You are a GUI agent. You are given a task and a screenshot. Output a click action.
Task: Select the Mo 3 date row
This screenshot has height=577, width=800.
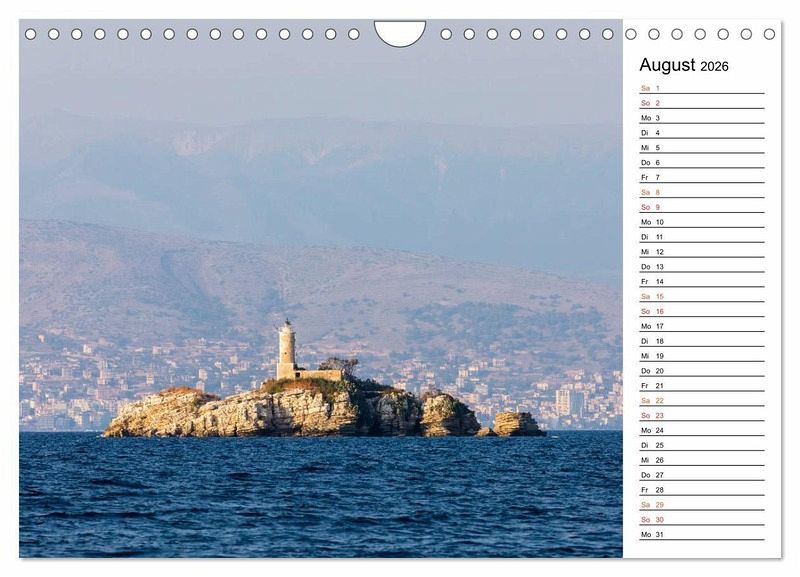tap(700, 118)
